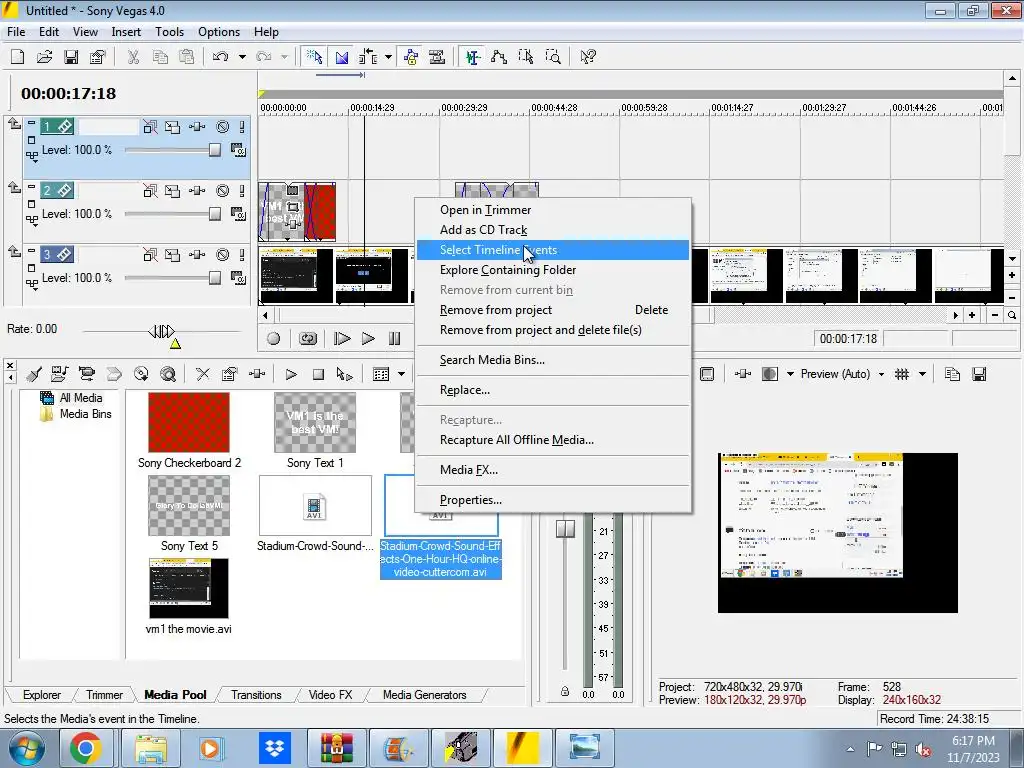
Task: Click the Search Media Bins magnifier icon
Action: coord(168,374)
